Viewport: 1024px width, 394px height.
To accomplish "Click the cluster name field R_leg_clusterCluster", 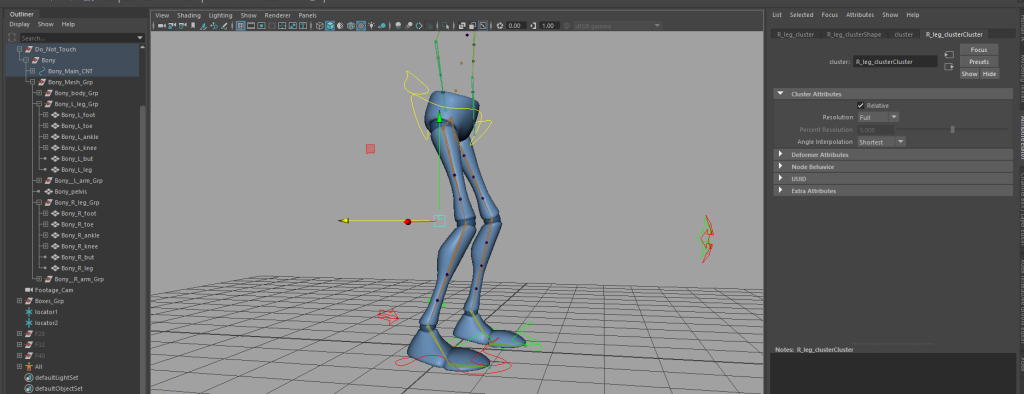I will 895,61.
